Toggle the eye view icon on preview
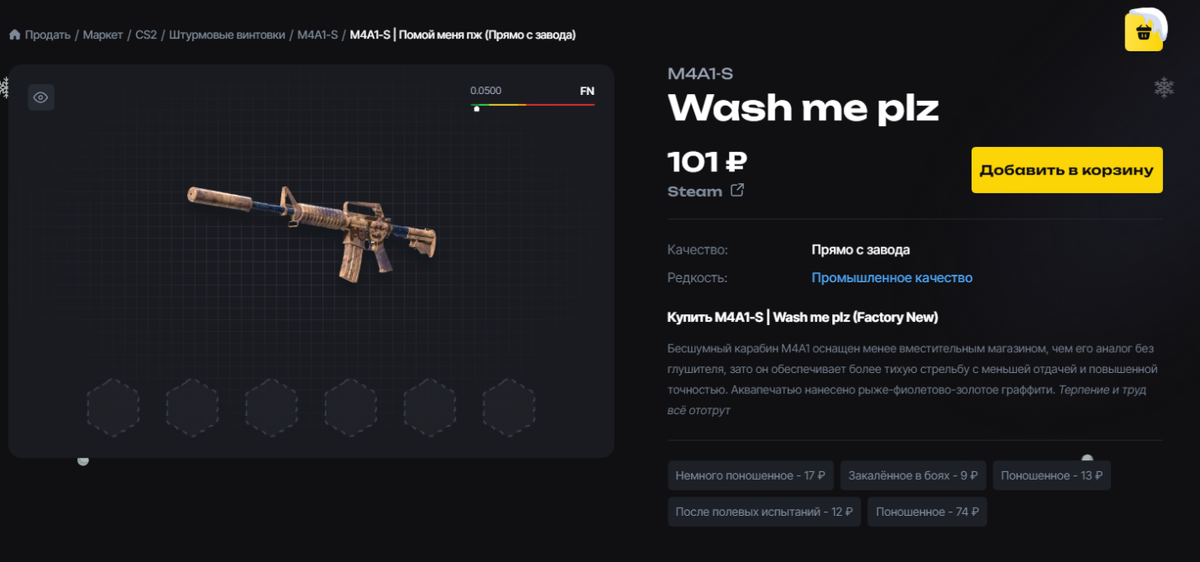This screenshot has height=562, width=1200. (41, 97)
